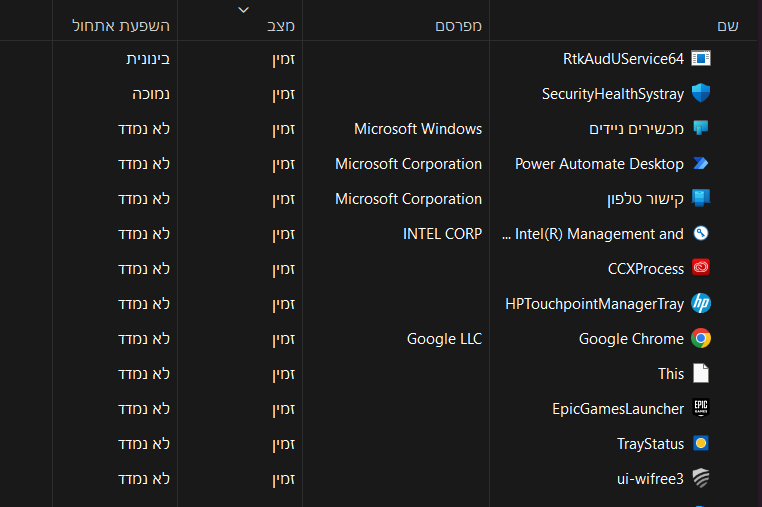Click the EpicGamesLauncher icon

tap(701, 409)
